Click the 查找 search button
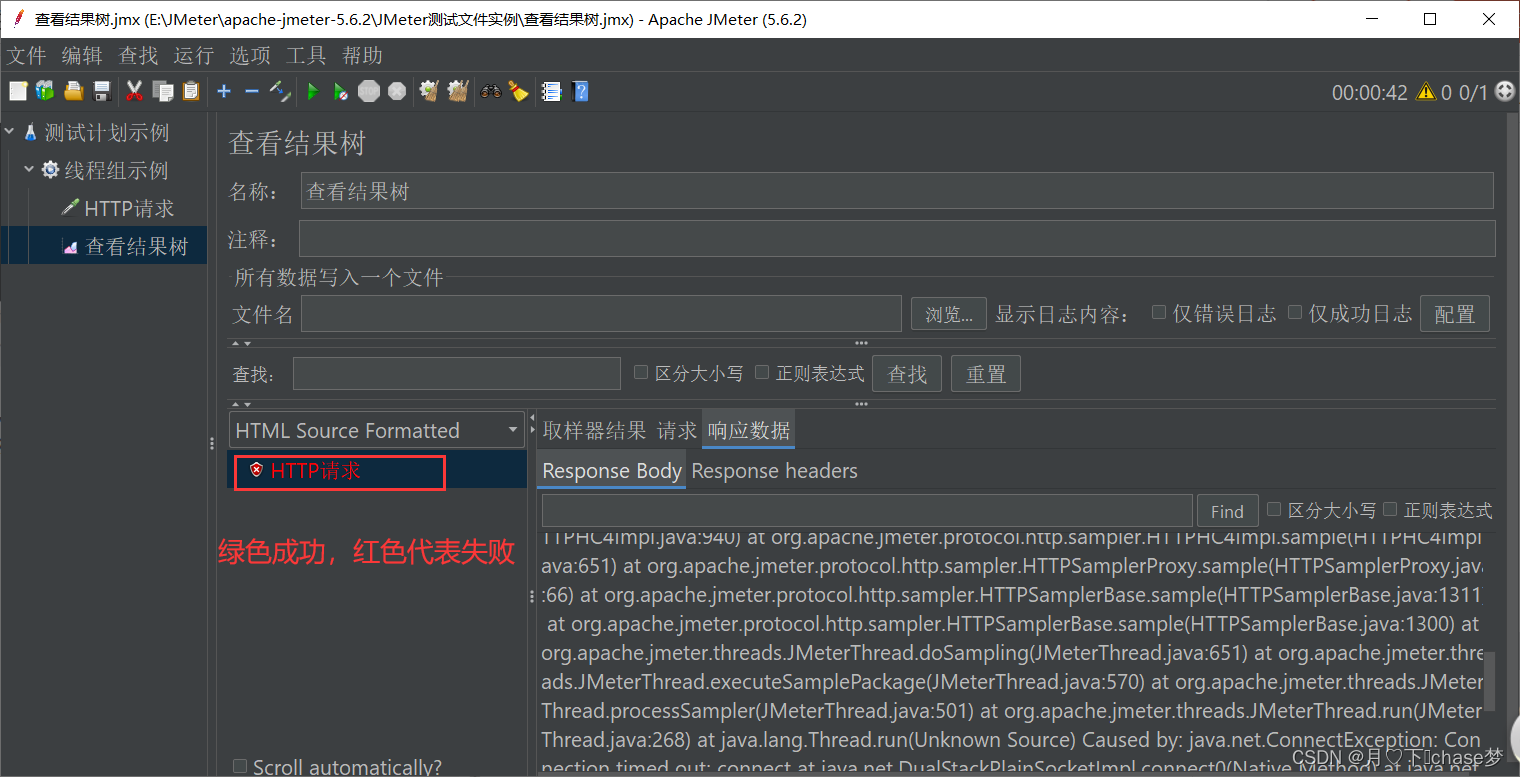The width and height of the screenshot is (1520, 777). 908,374
